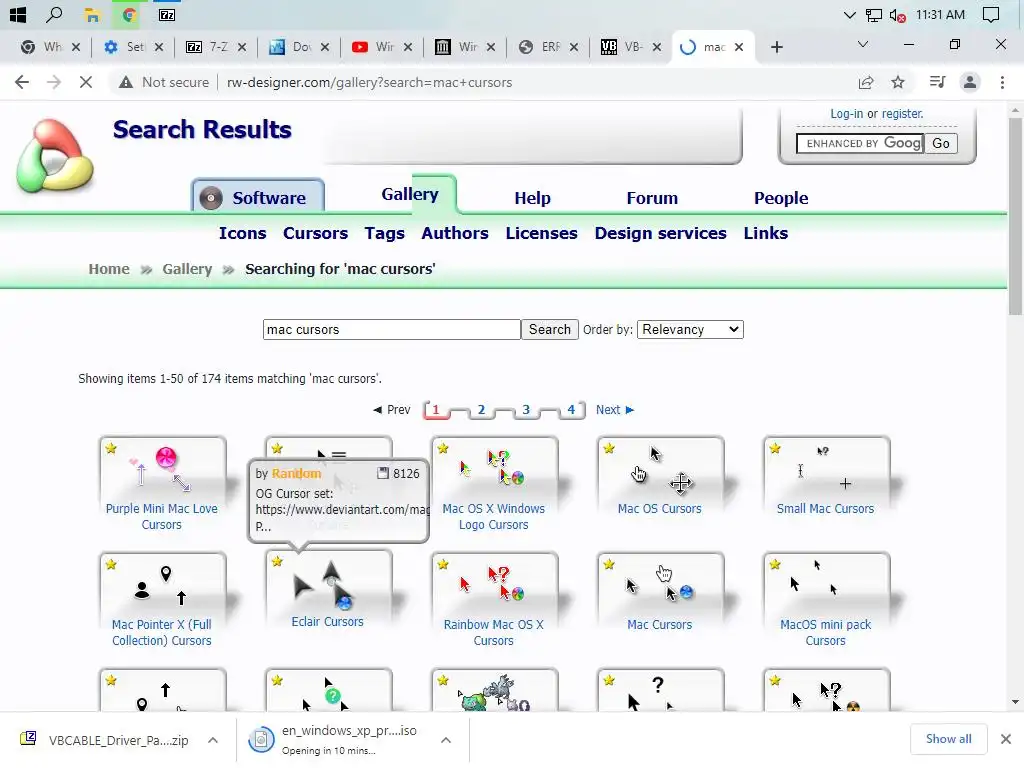Click the Search button
Viewport: 1024px width, 768px height.
tap(549, 329)
